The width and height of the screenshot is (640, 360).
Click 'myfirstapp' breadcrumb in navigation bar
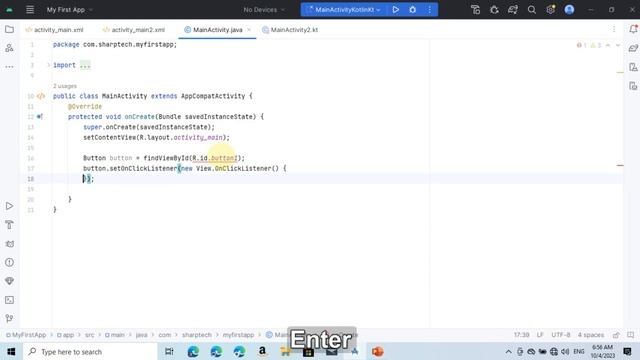pyautogui.click(x=238, y=335)
